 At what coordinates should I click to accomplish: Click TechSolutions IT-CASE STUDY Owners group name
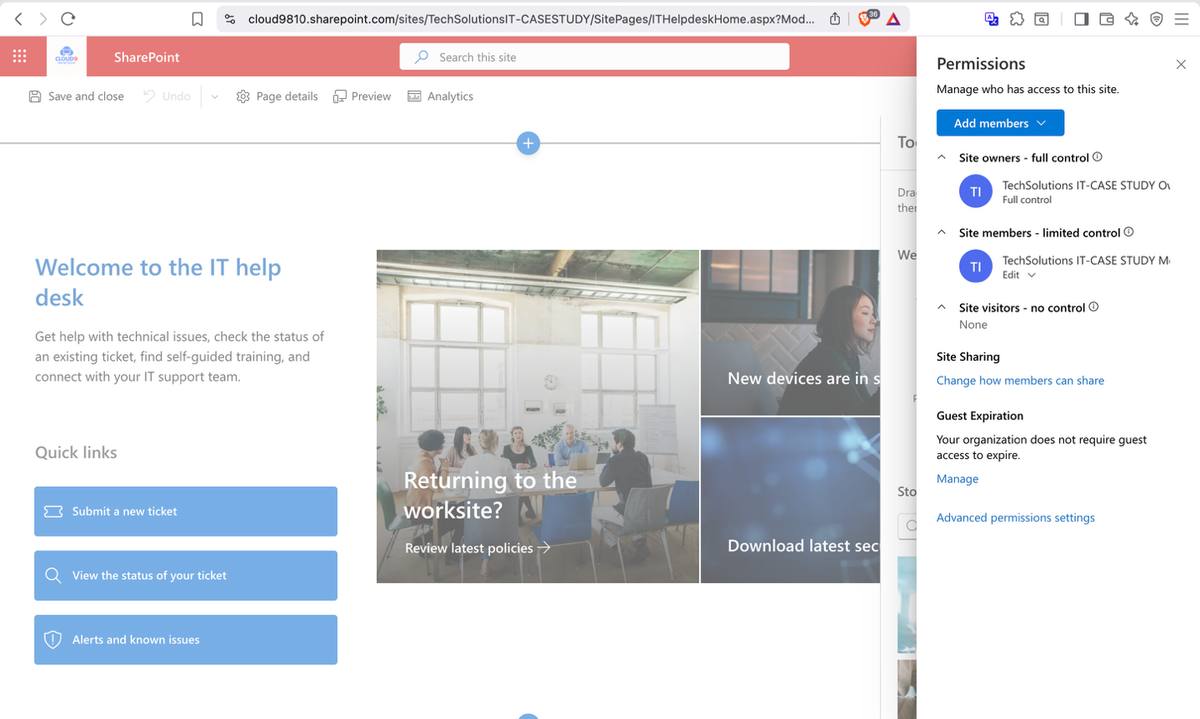click(x=1086, y=185)
